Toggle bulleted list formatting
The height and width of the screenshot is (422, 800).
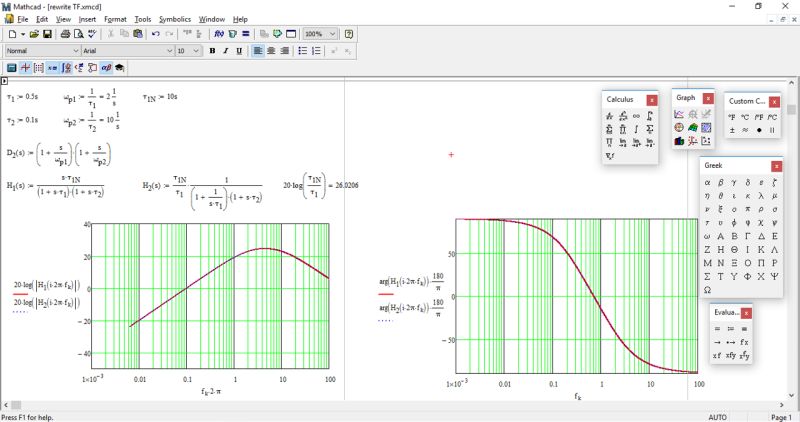pyautogui.click(x=303, y=51)
